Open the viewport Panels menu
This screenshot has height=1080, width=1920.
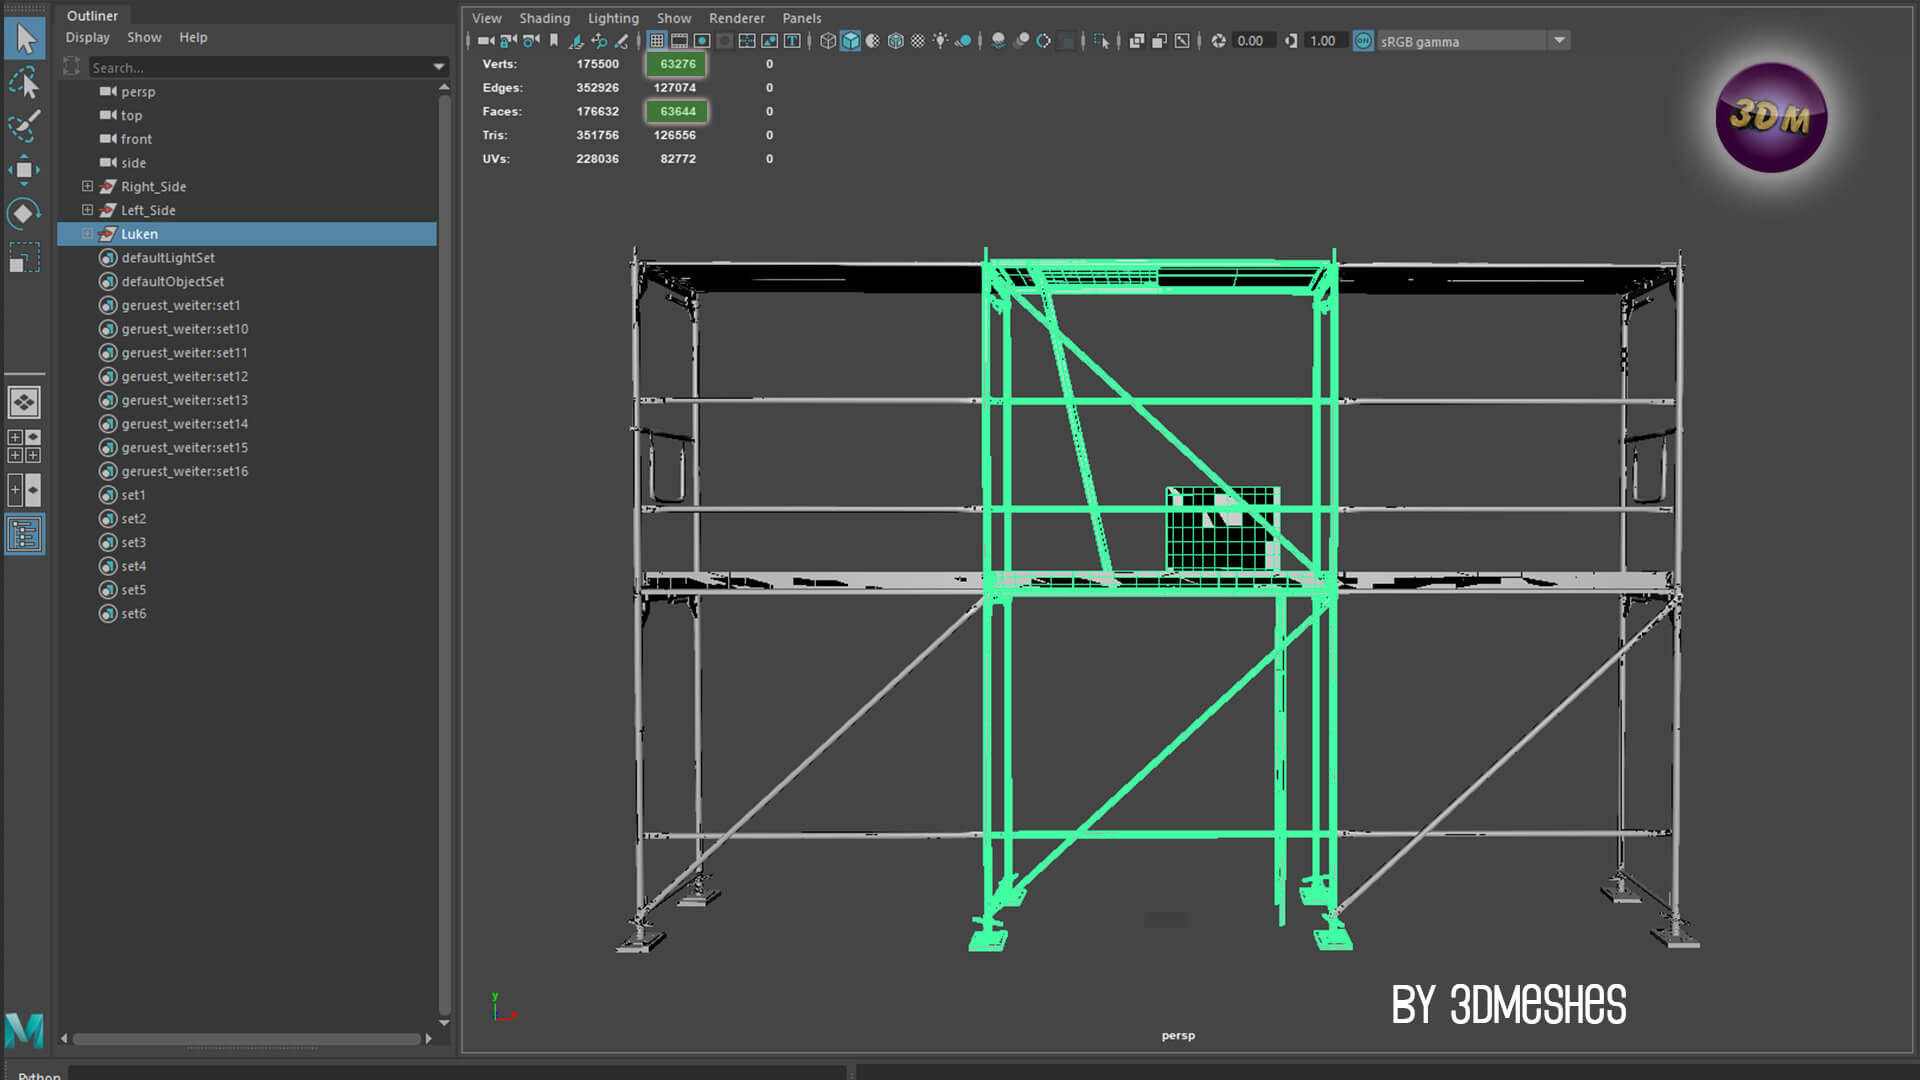802,18
